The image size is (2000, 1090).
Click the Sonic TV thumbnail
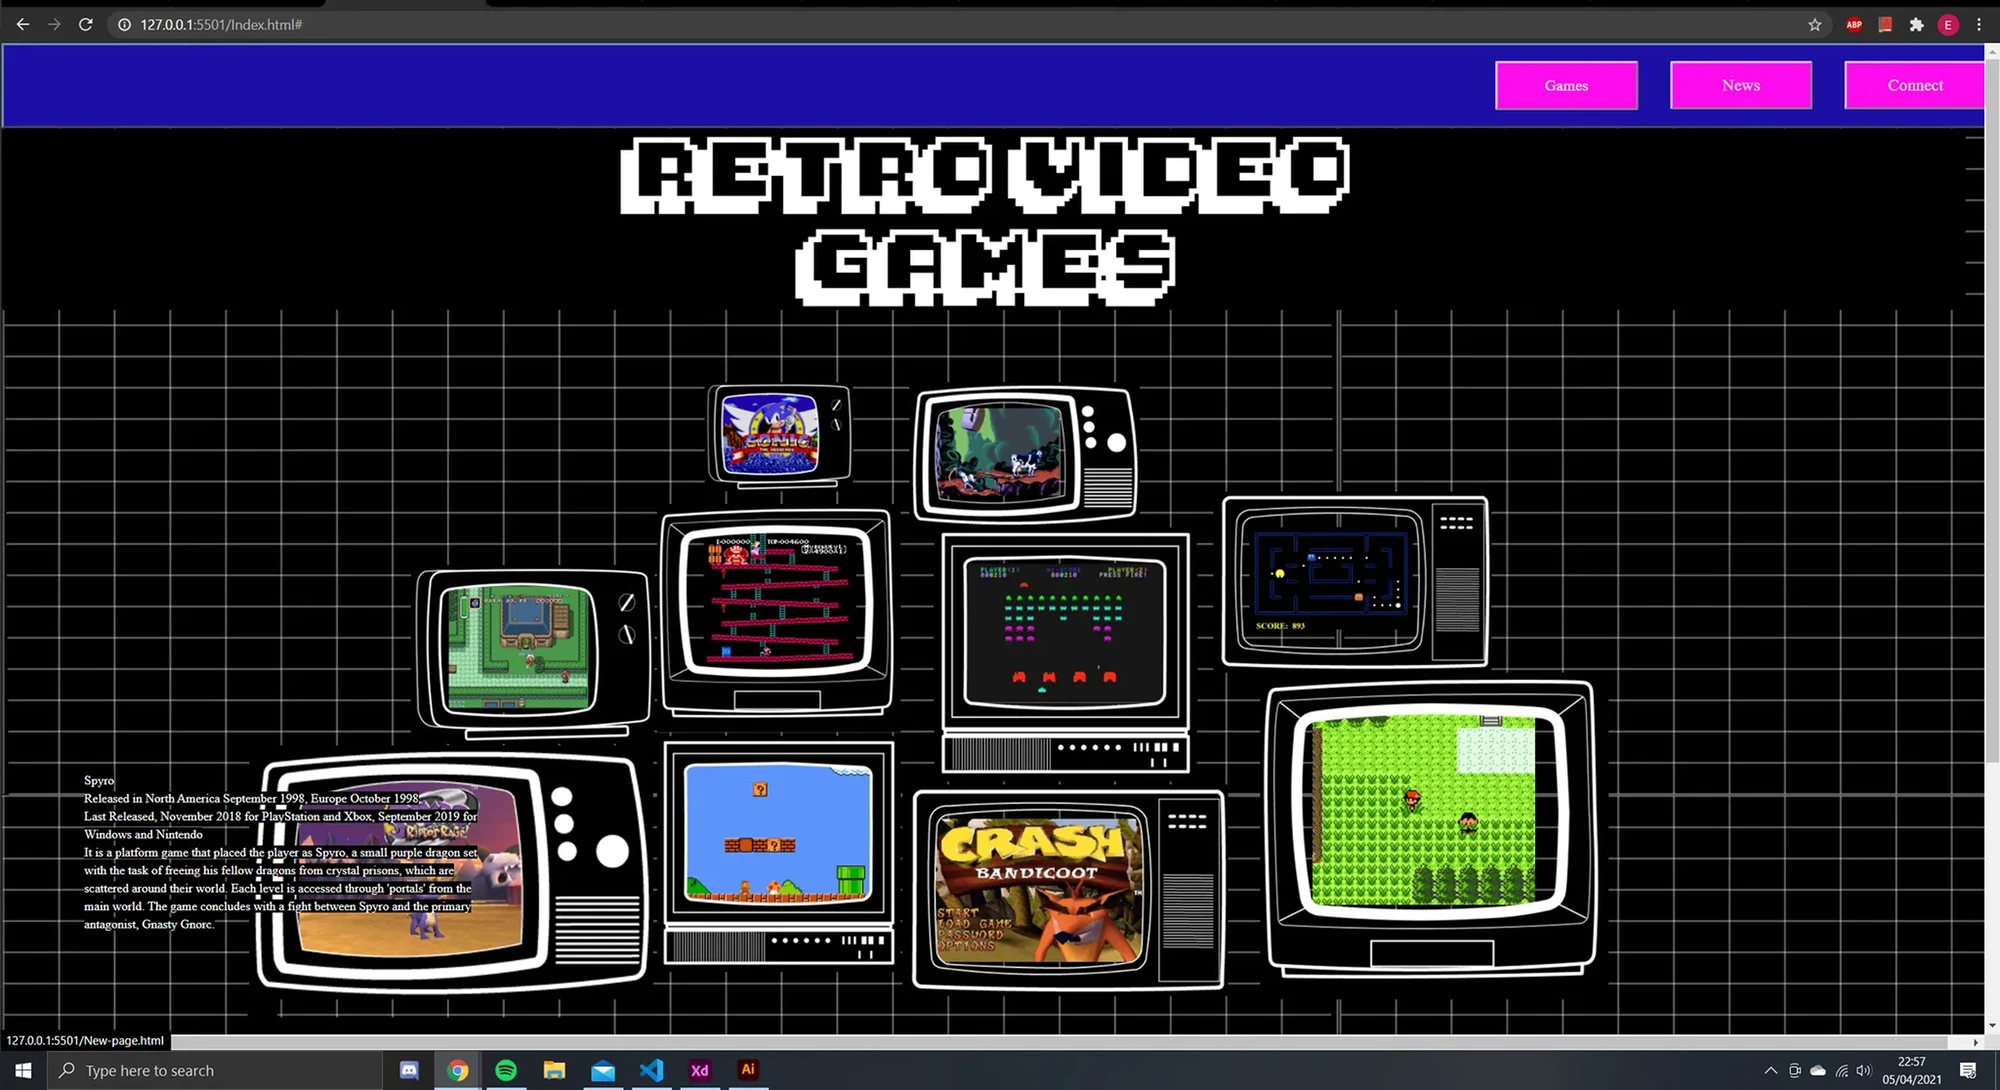pyautogui.click(x=779, y=436)
